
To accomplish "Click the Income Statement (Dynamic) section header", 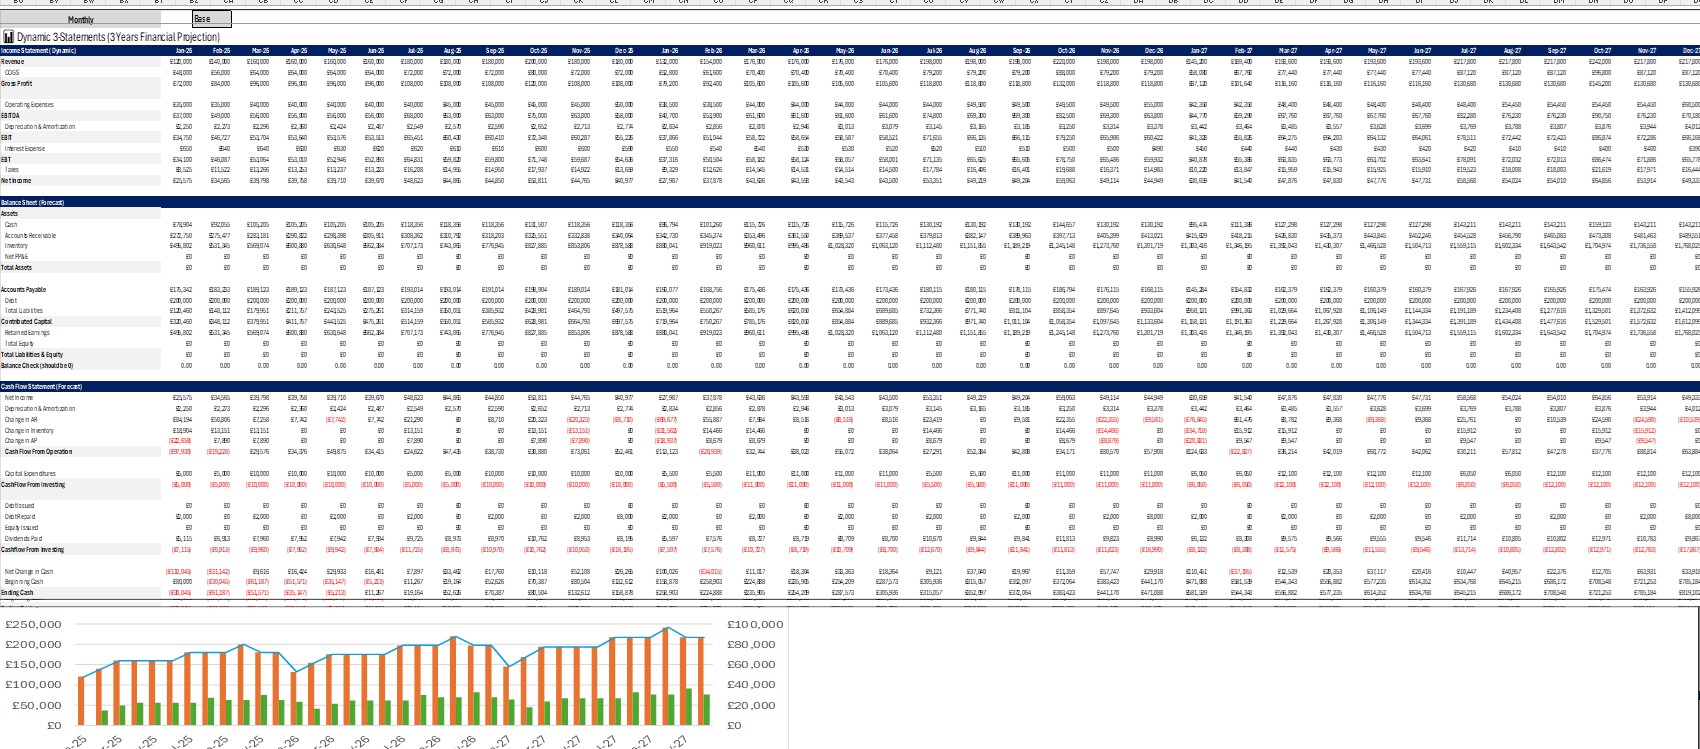I will coord(39,50).
